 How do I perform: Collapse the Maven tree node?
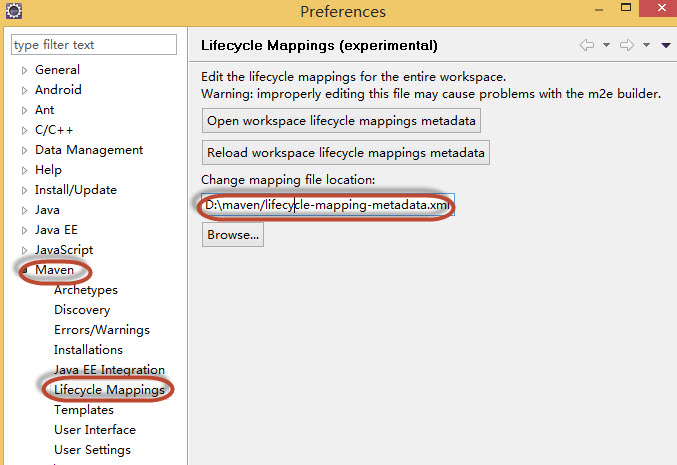25,270
